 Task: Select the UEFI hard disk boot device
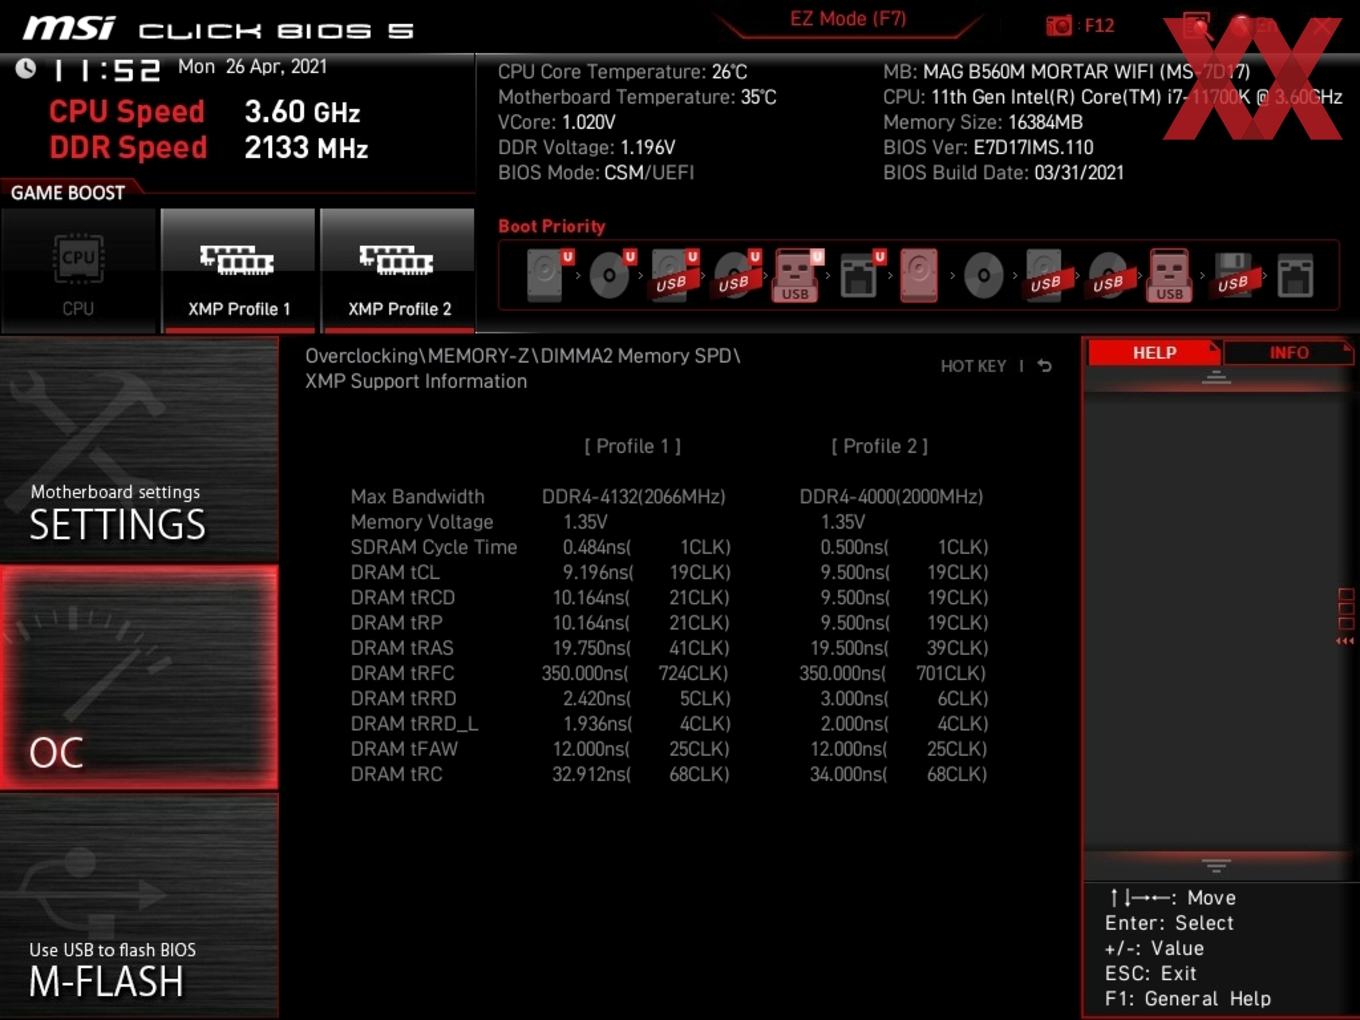pos(547,275)
